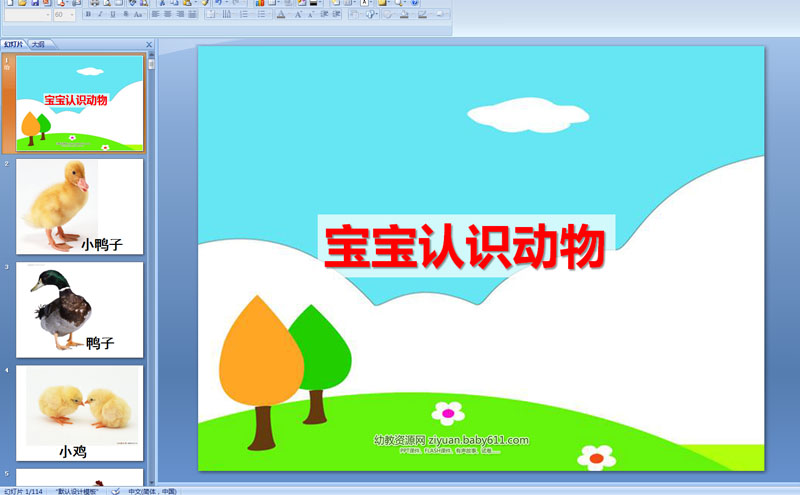
Task: Align text right
Action: (x=180, y=14)
